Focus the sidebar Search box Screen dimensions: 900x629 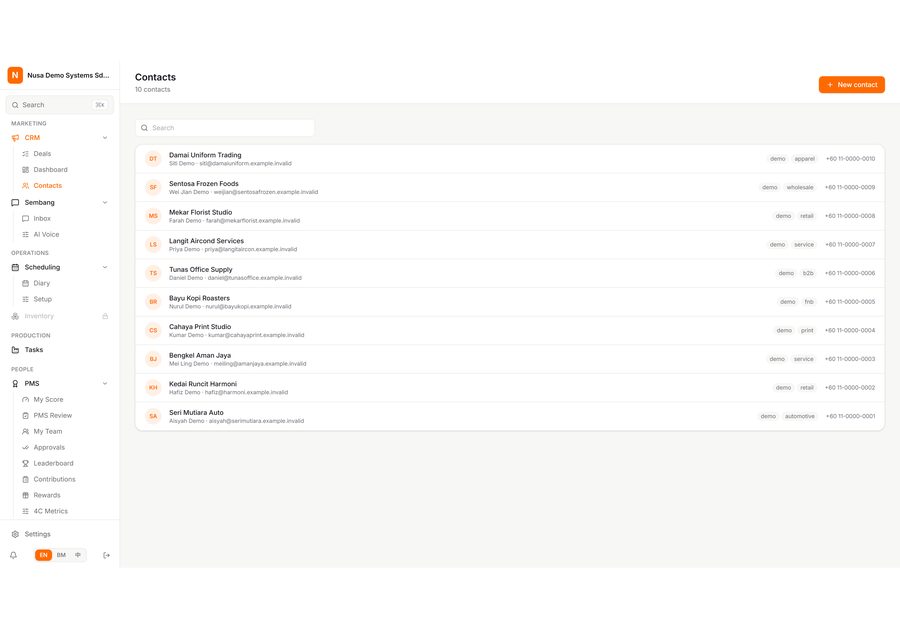pyautogui.click(x=60, y=105)
